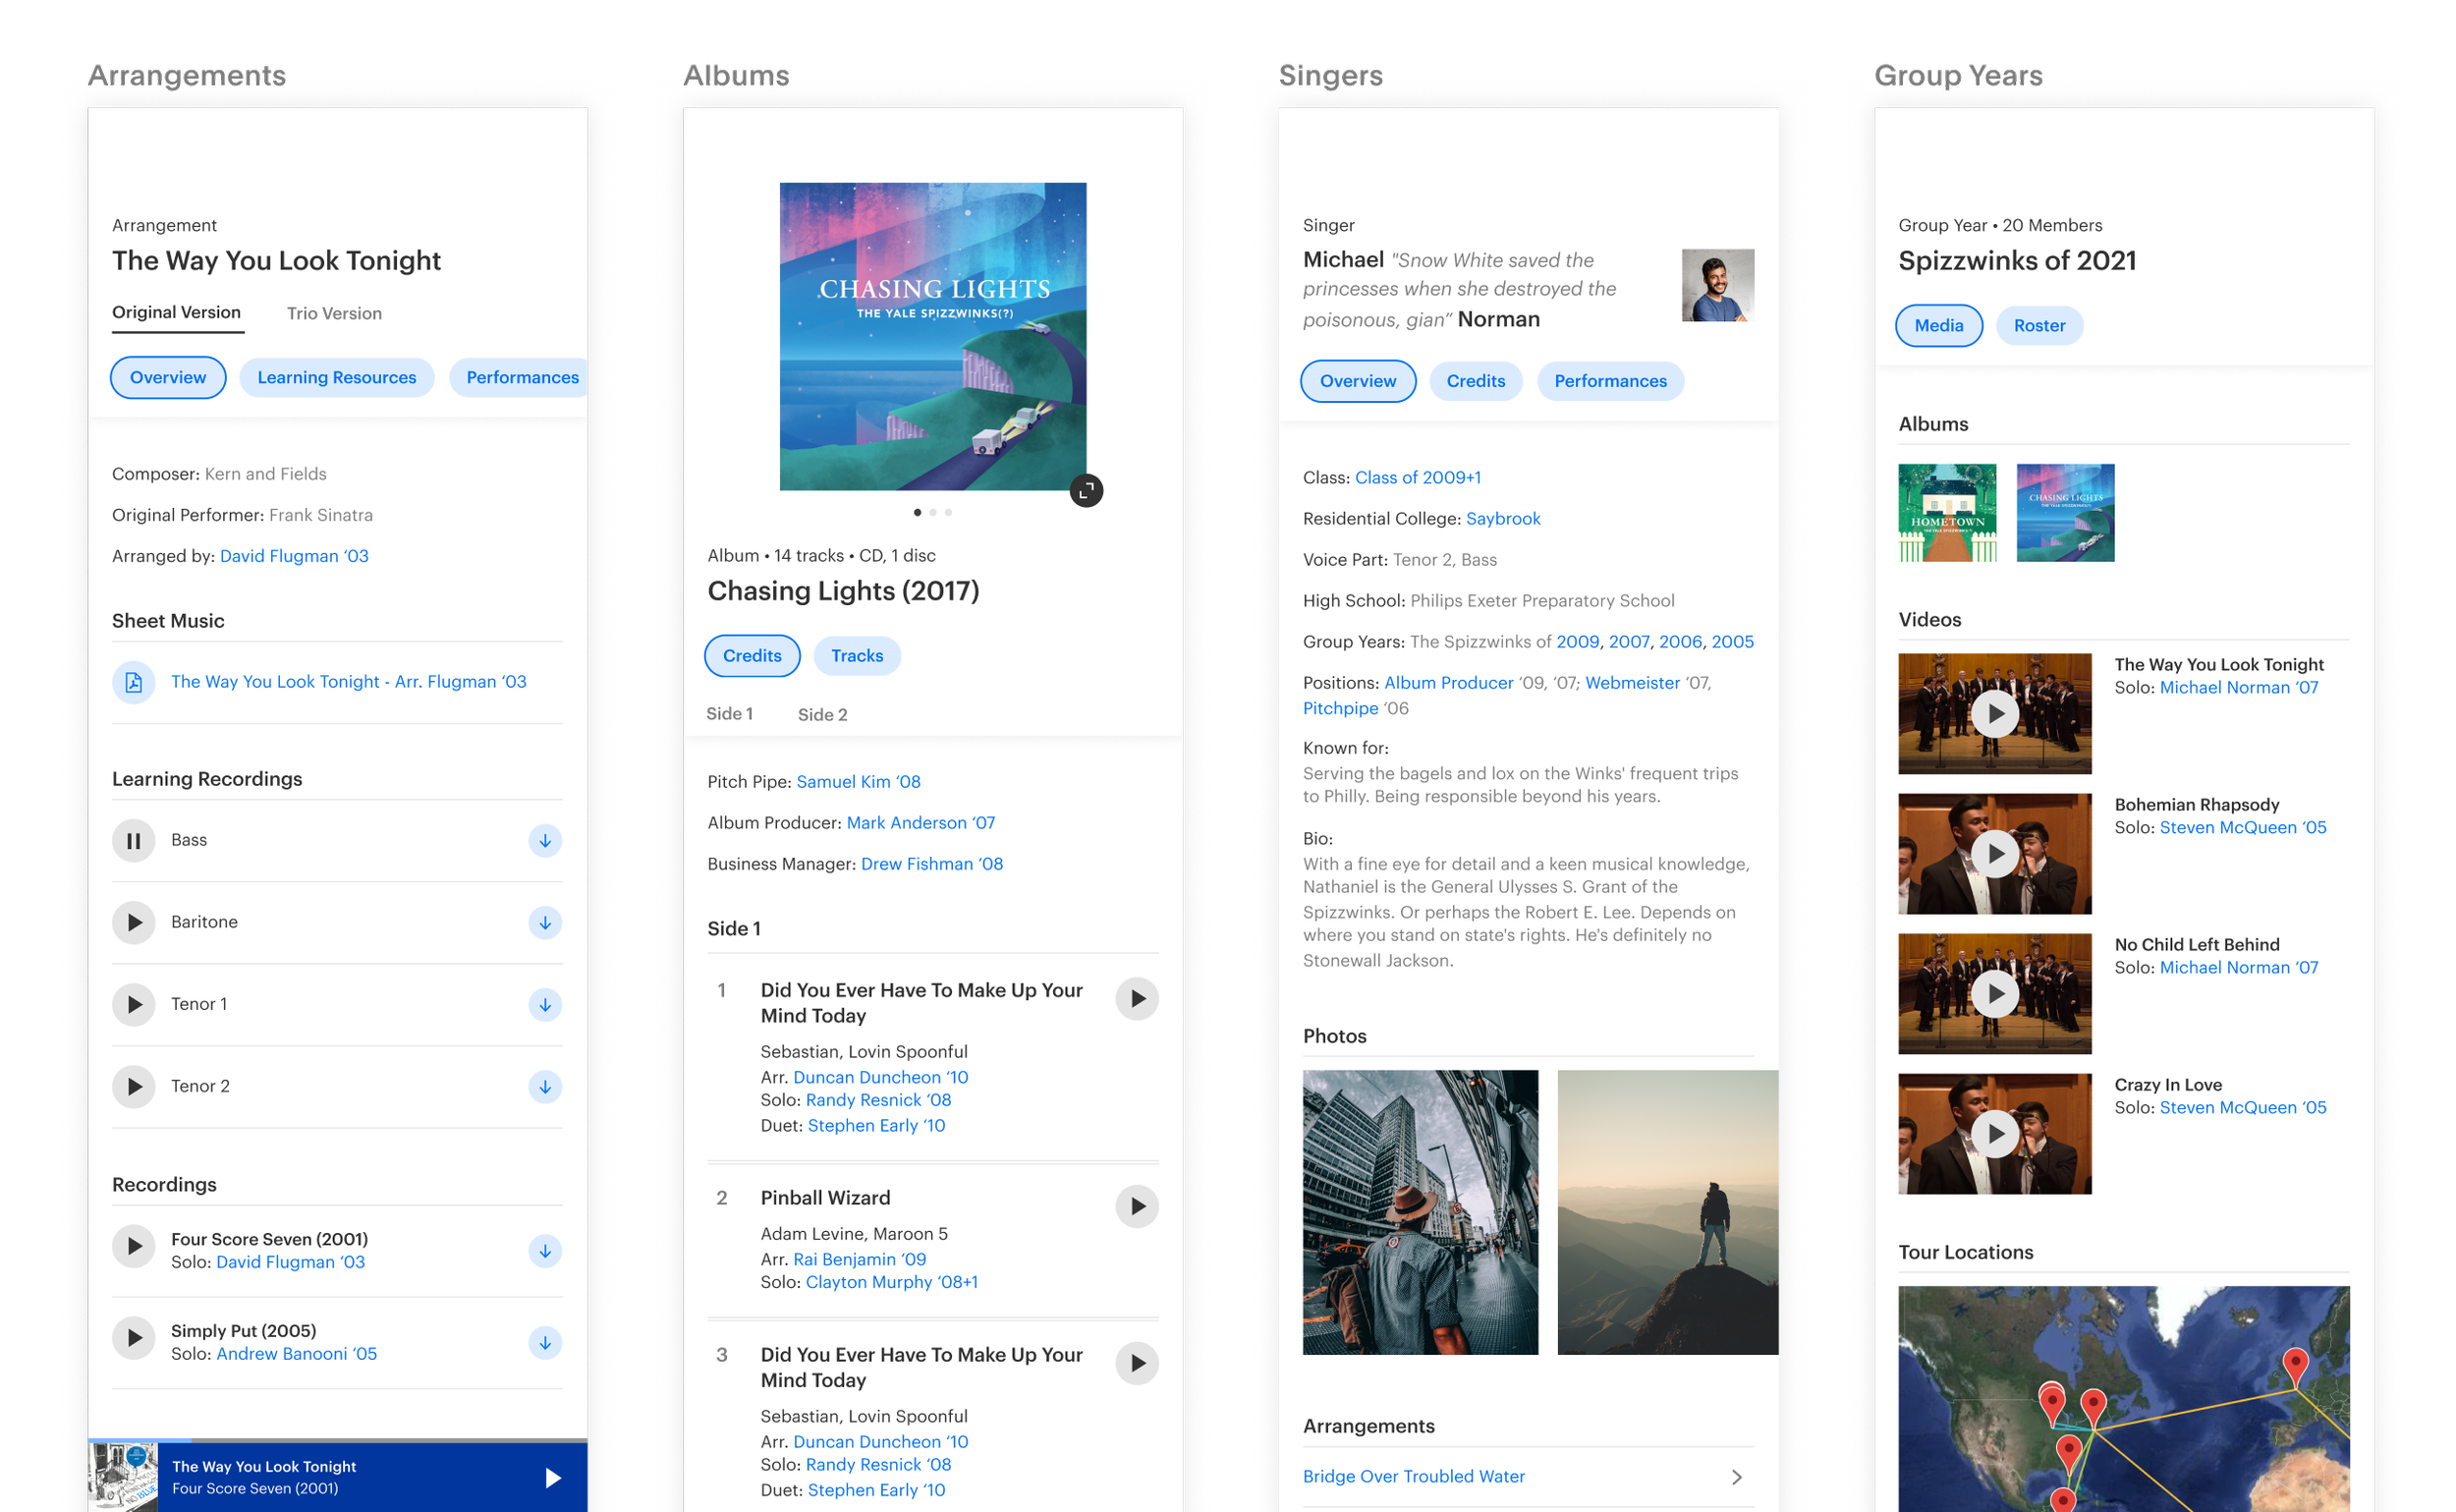Viewport: 2456px width, 1512px height.
Task: Click the second album carousel dot
Action: [x=933, y=513]
